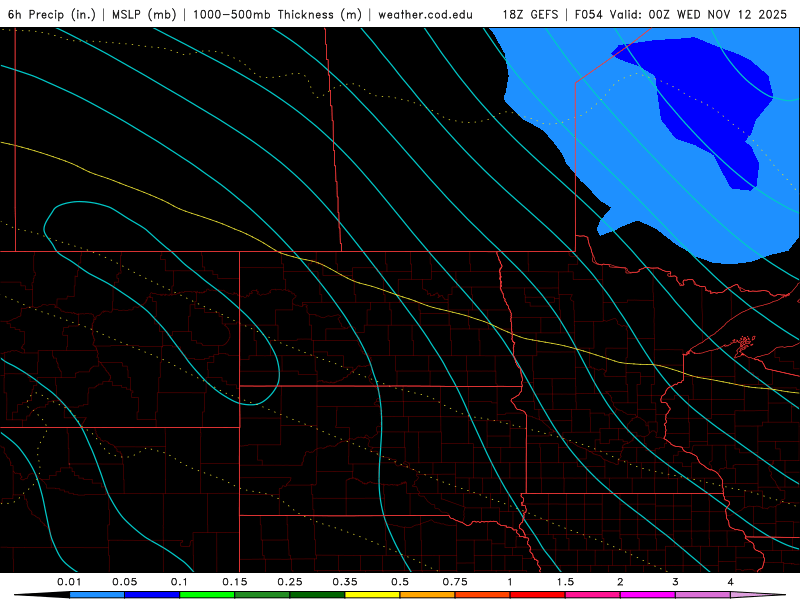Image resolution: width=800 pixels, height=600 pixels.
Task: Click the 0.25 legend value
Action: 290,582
